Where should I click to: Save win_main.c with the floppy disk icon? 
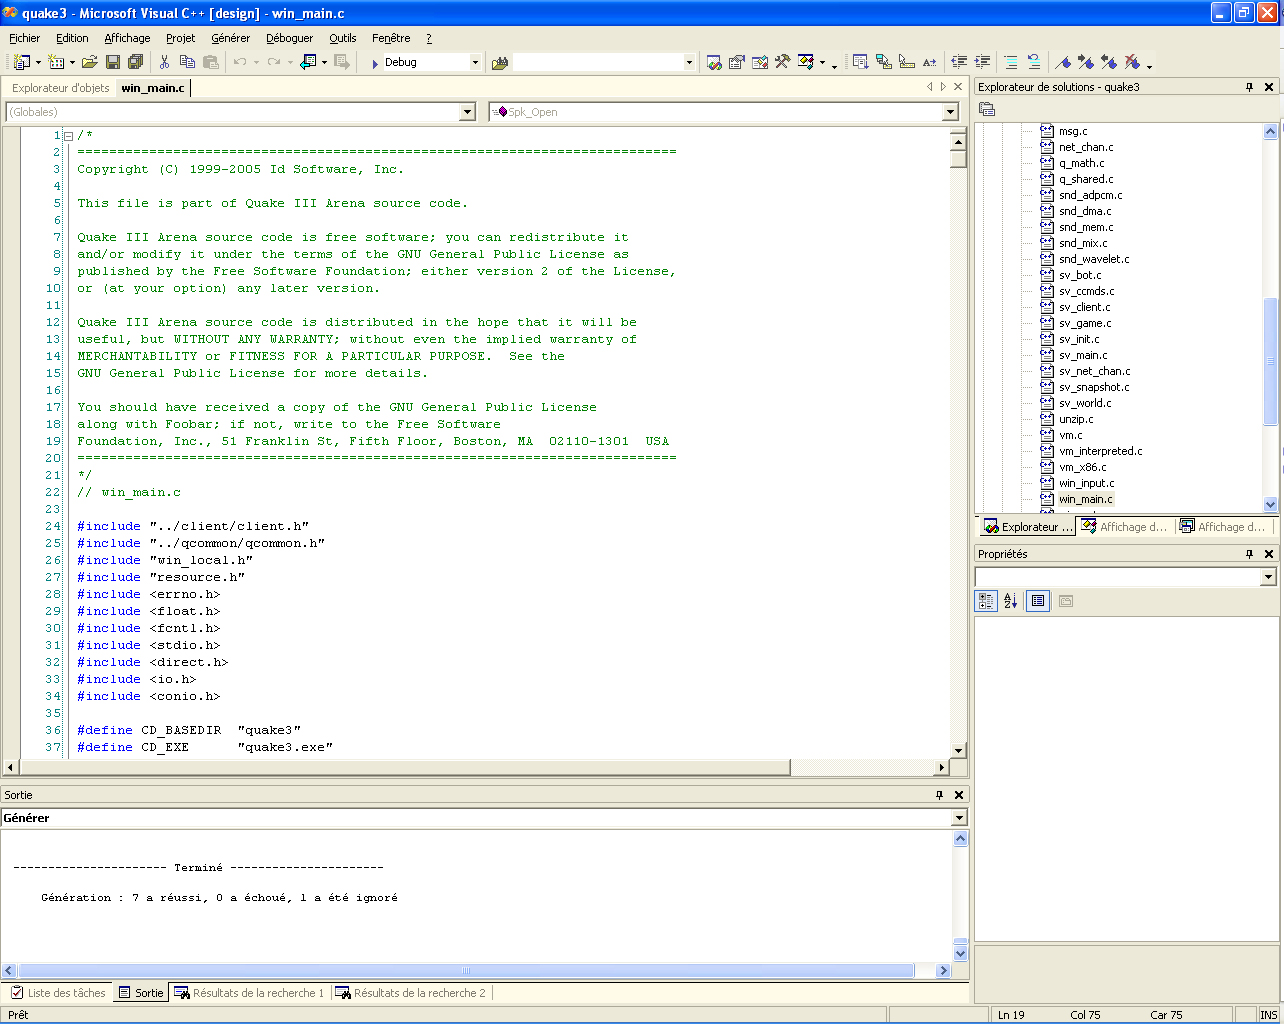pyautogui.click(x=113, y=62)
